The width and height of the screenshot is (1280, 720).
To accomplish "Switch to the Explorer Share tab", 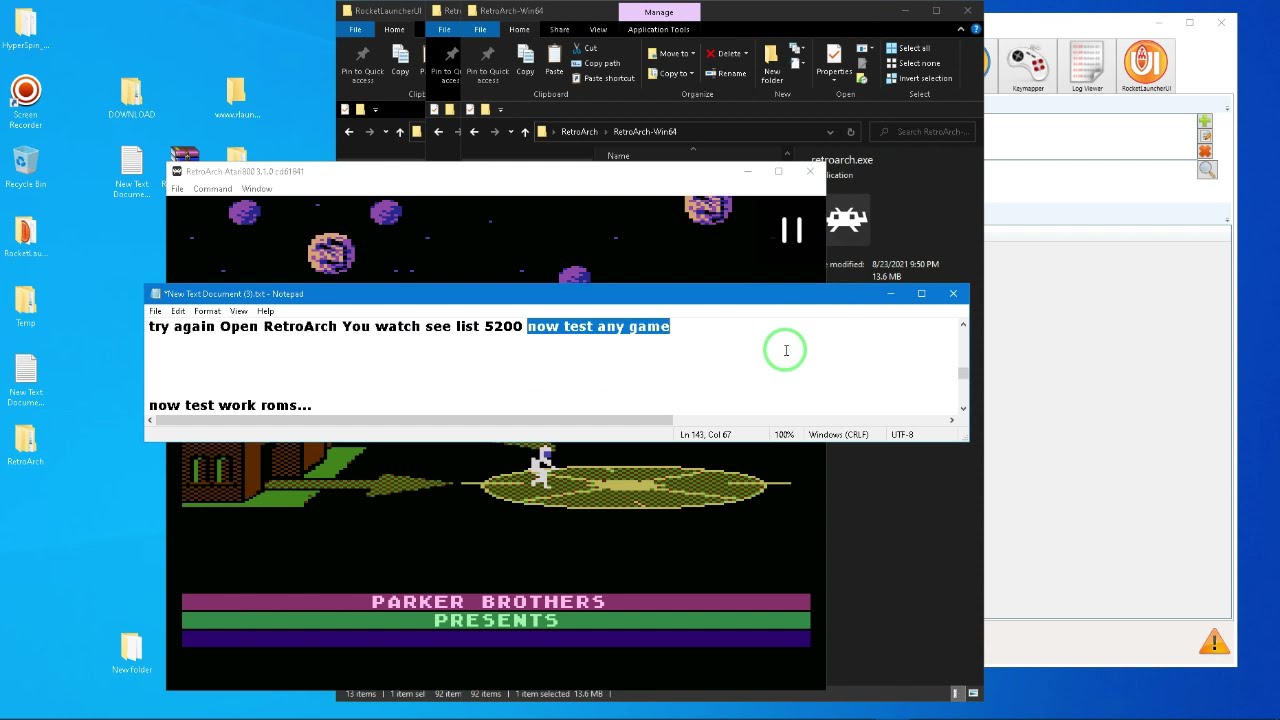I will (x=559, y=29).
